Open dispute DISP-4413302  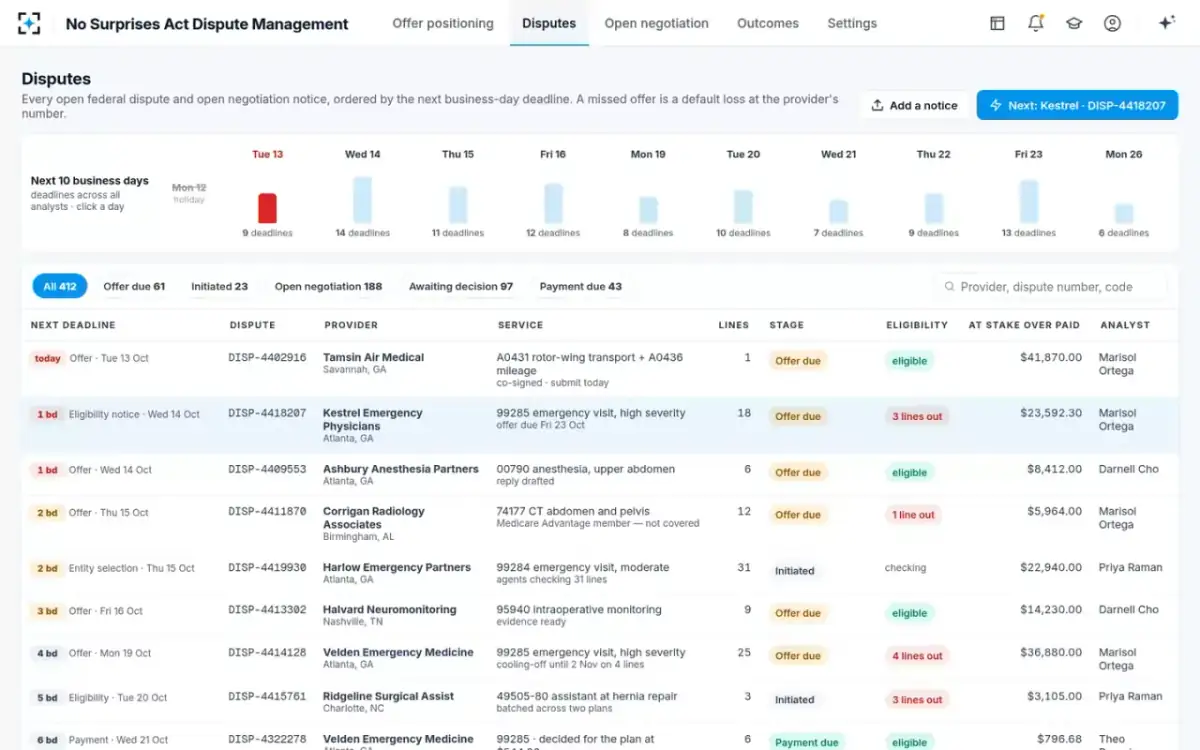(x=267, y=610)
